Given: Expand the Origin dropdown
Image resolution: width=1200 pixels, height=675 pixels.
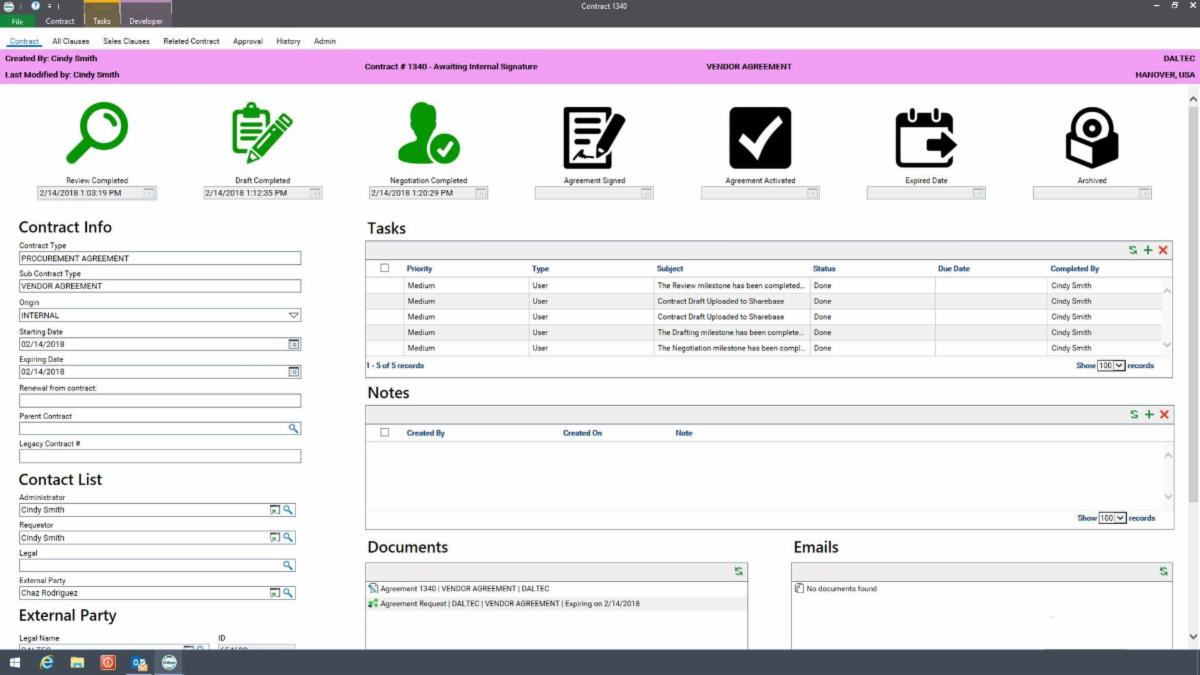Looking at the screenshot, I should point(293,315).
